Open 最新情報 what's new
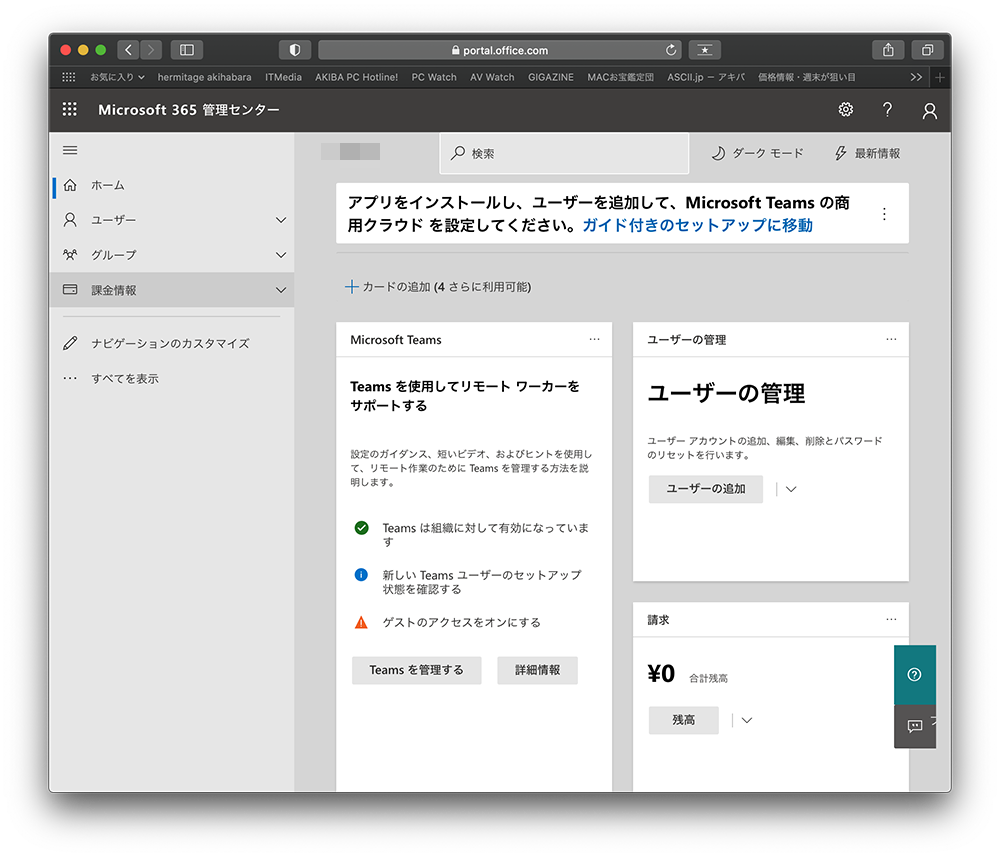This screenshot has height=857, width=1000. [867, 153]
